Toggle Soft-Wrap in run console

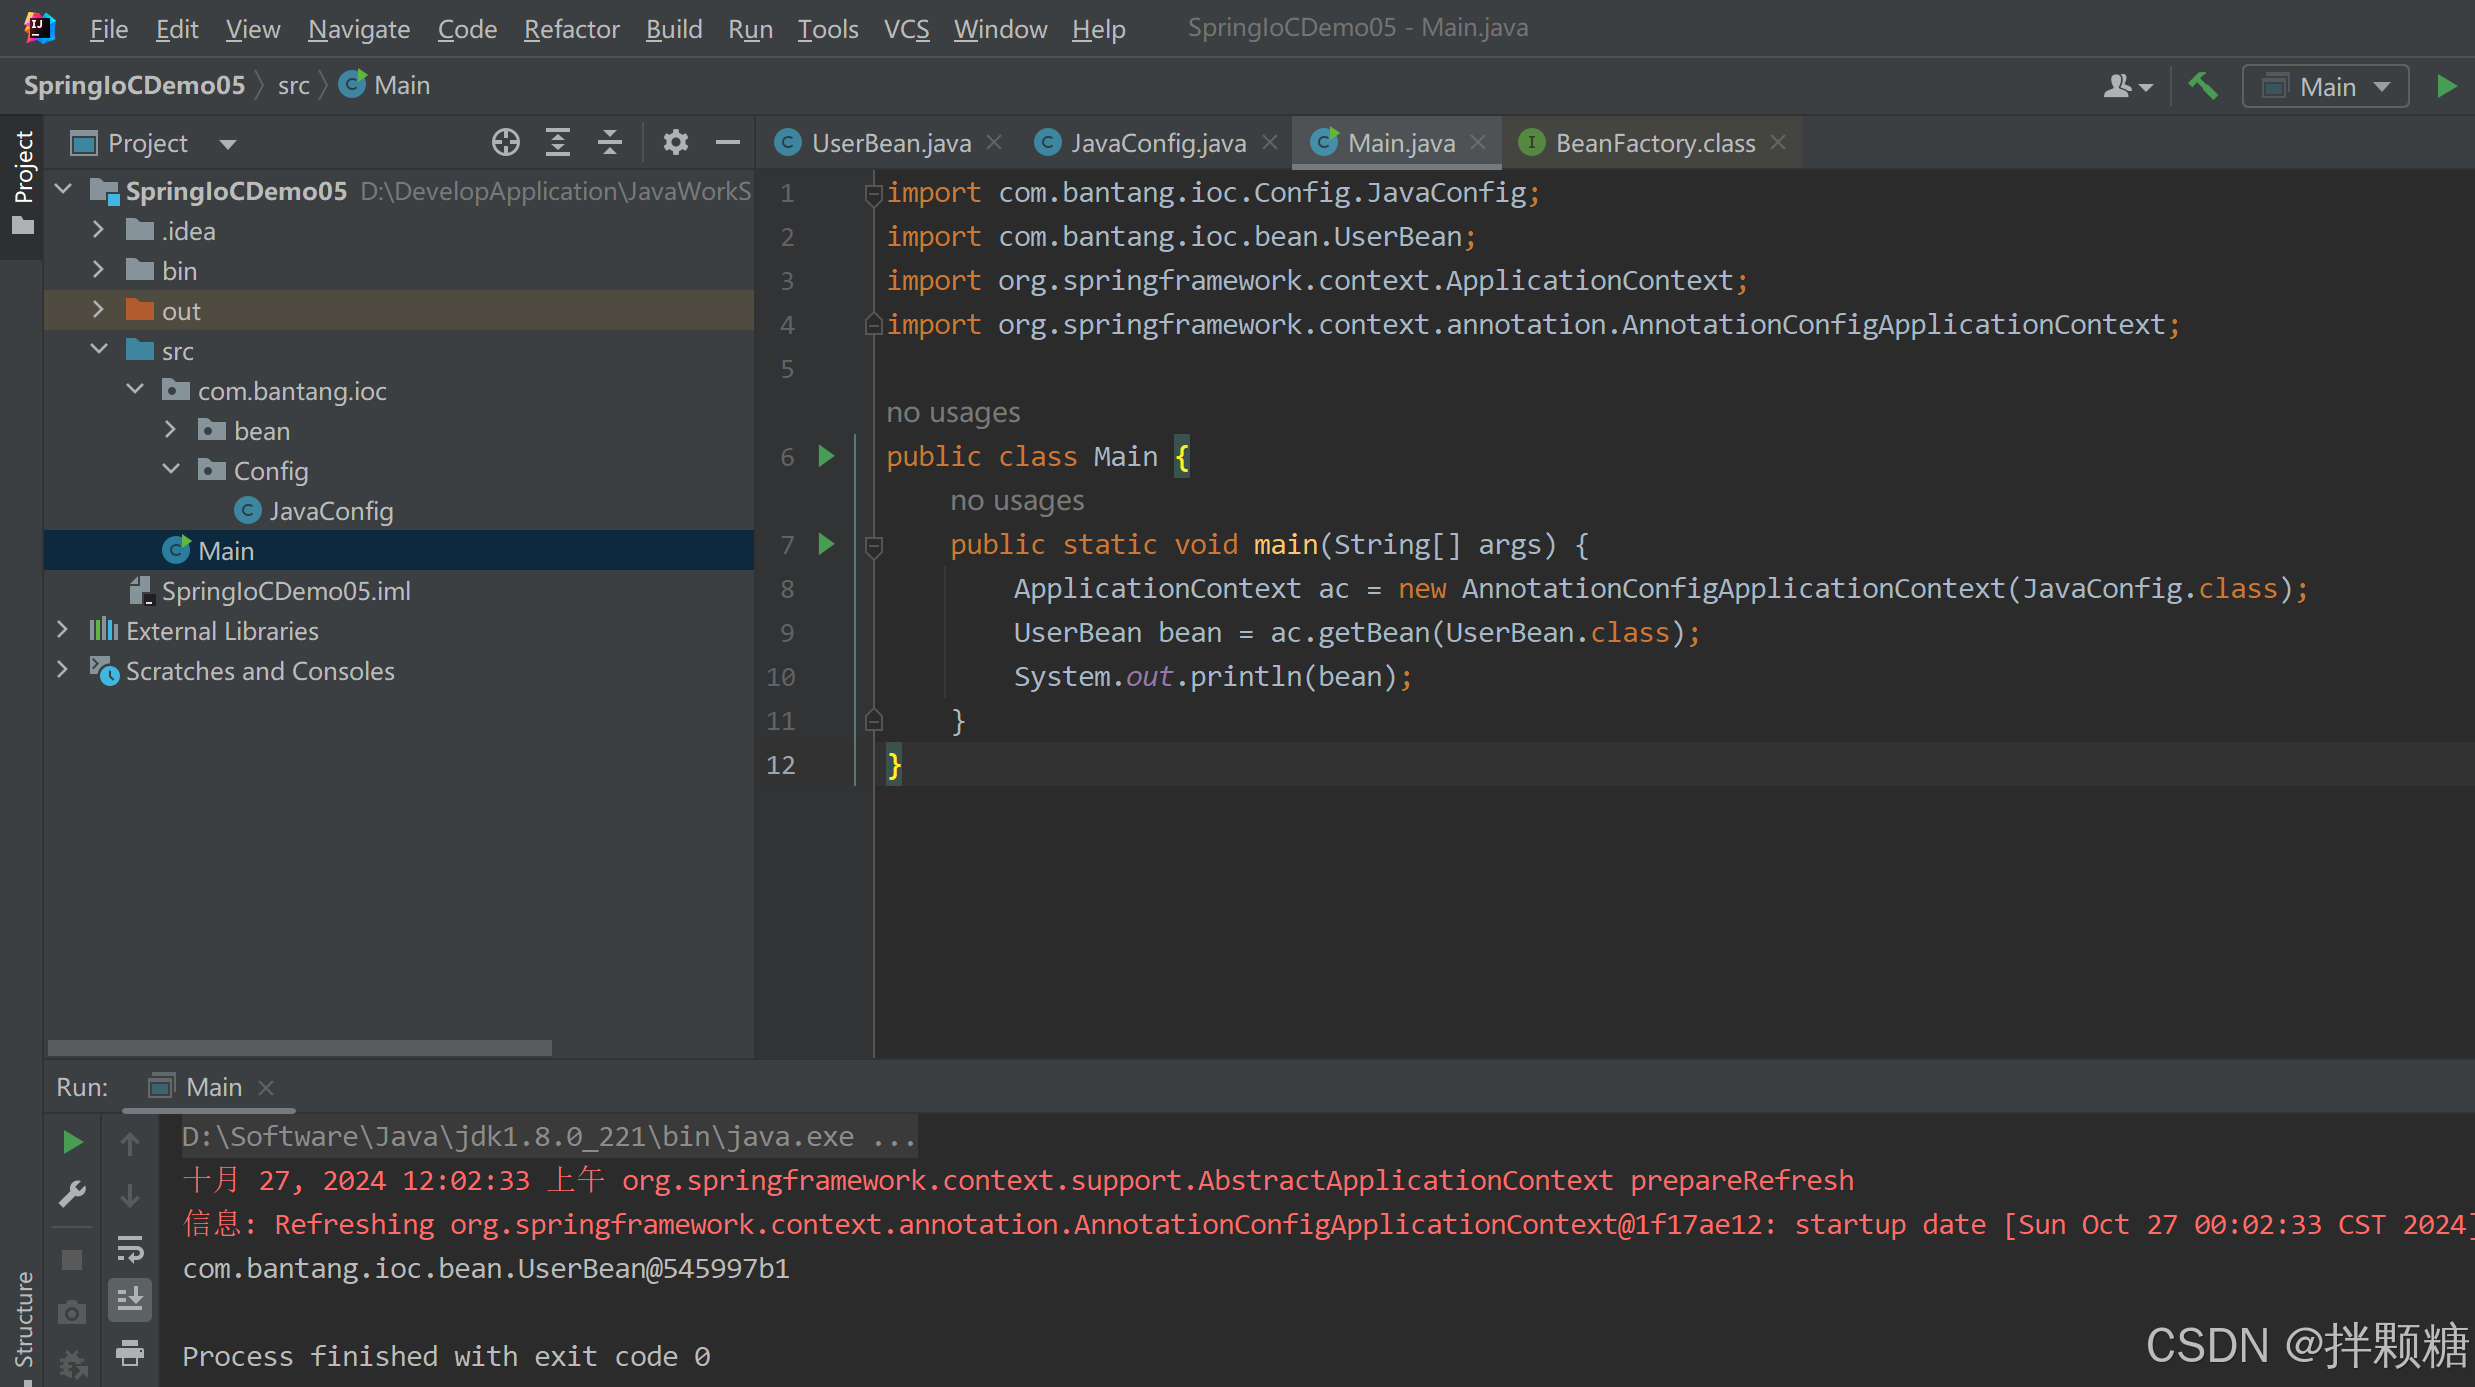130,1248
